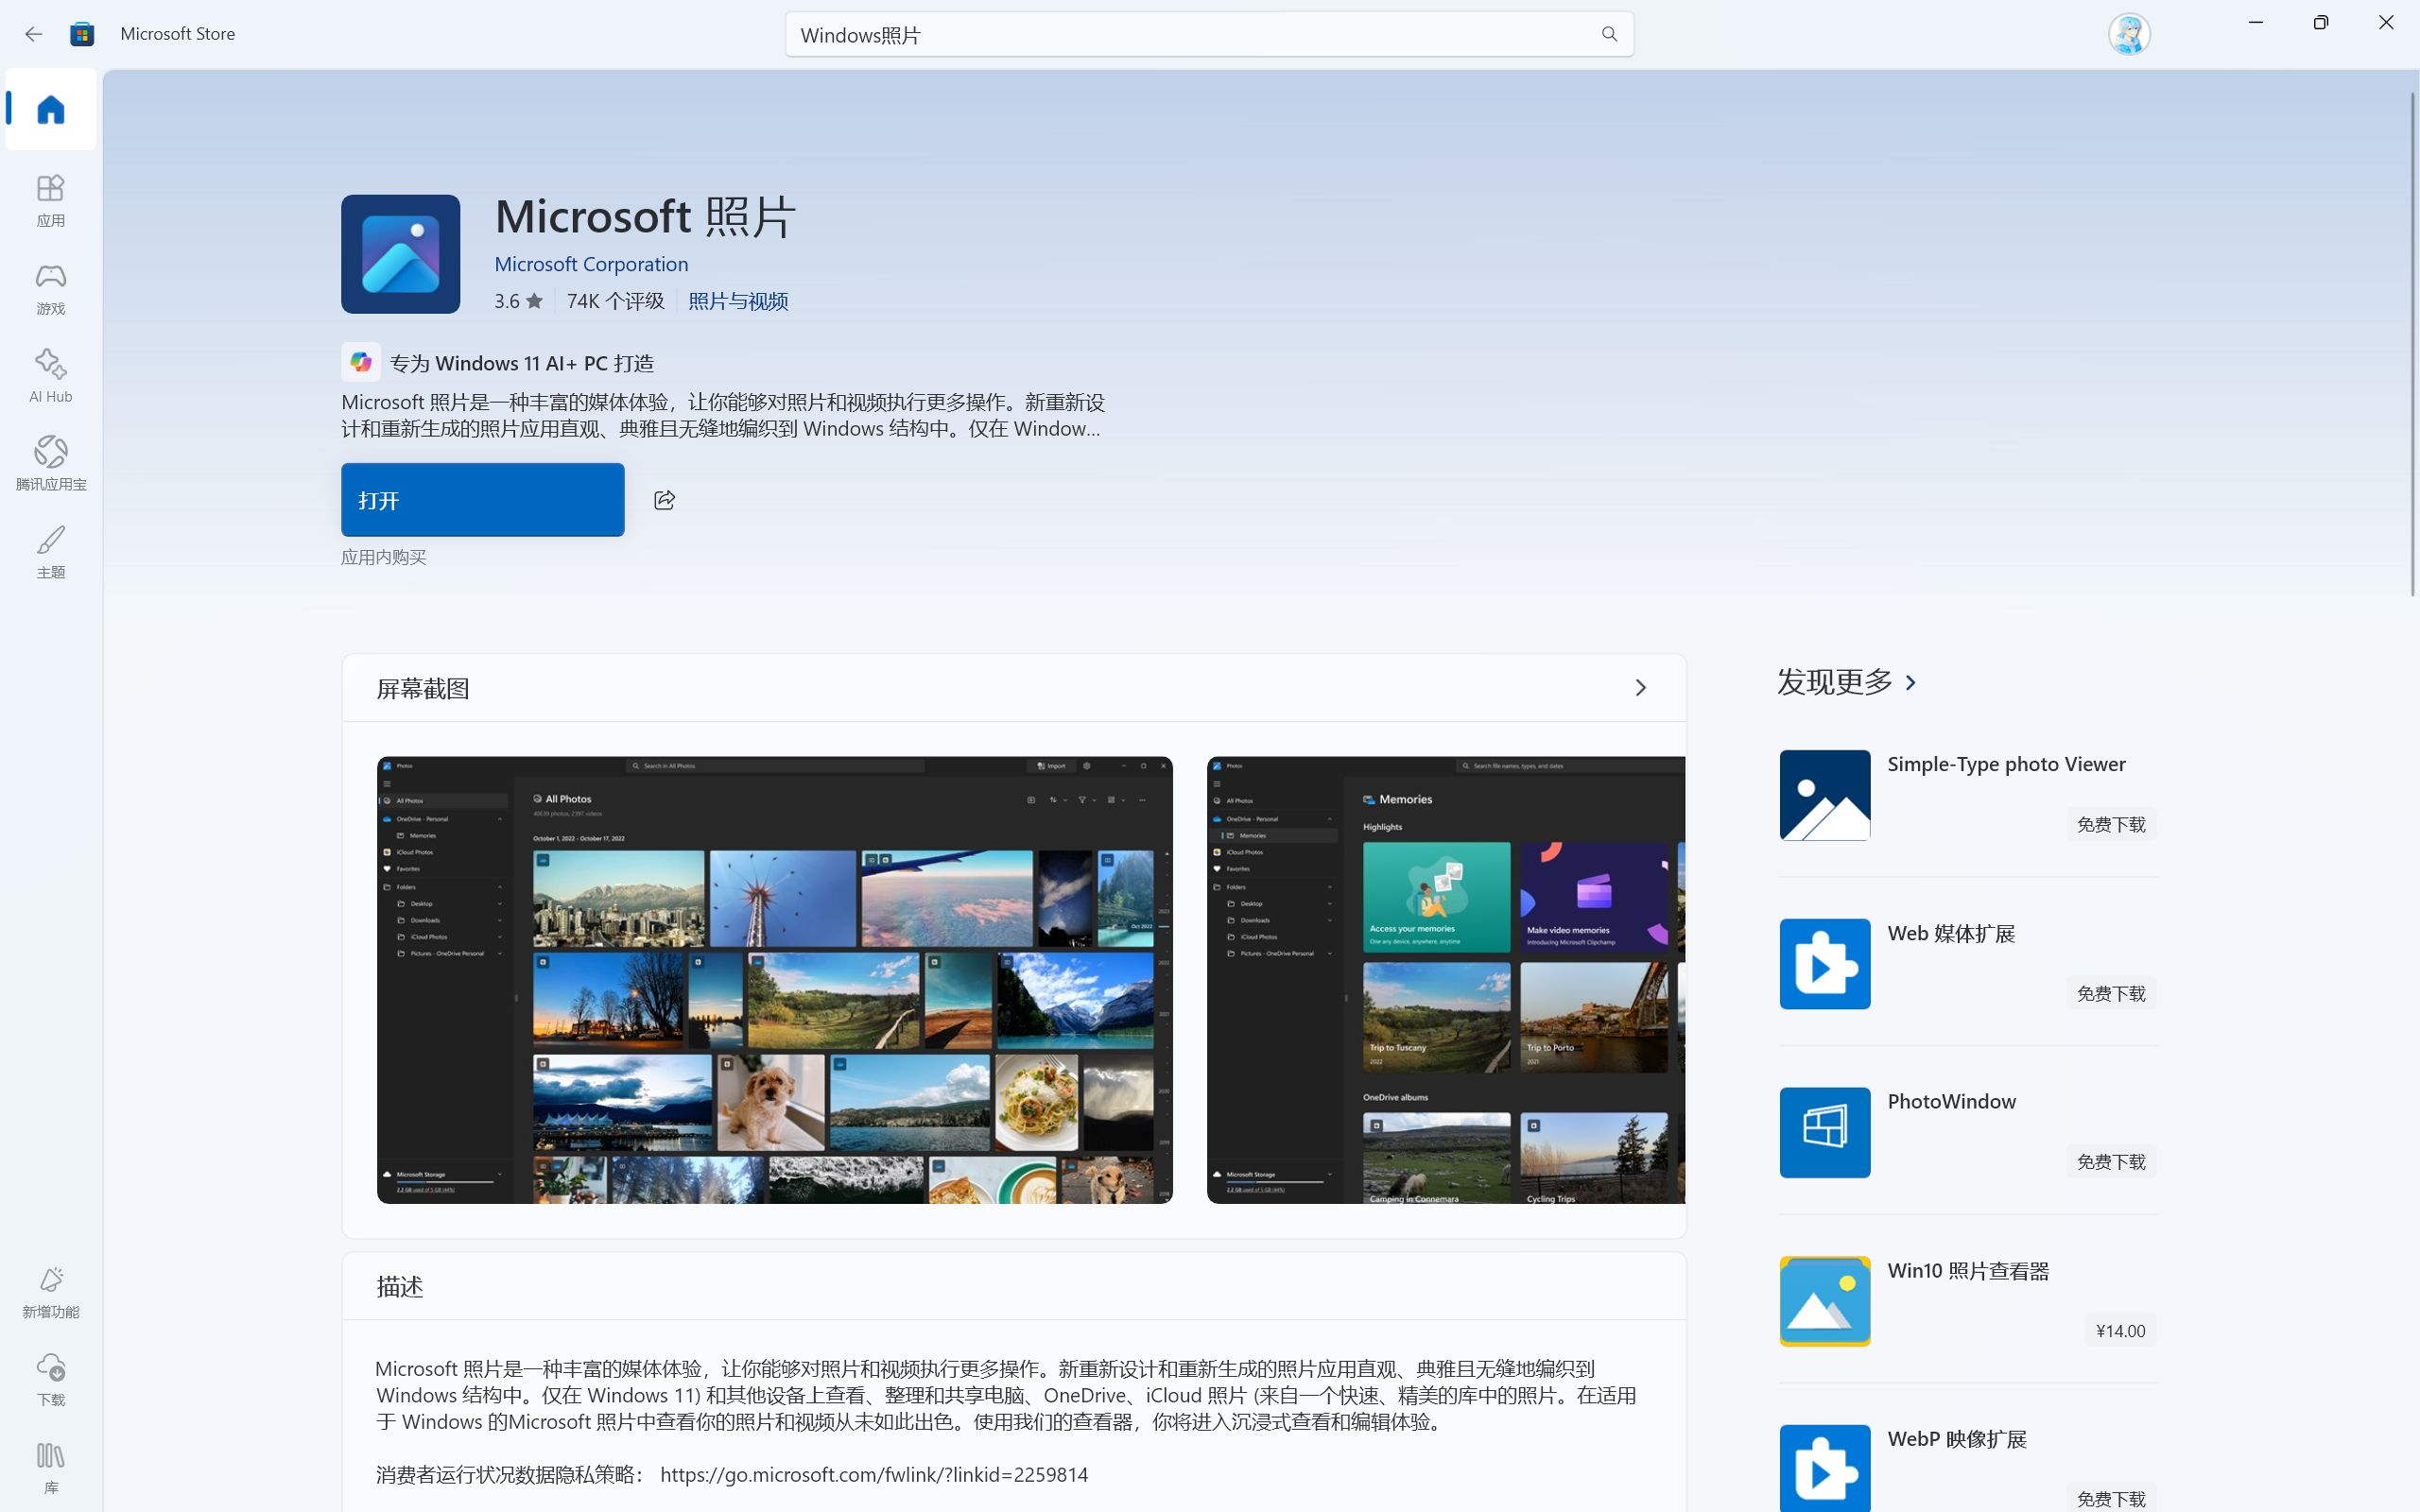Image resolution: width=2420 pixels, height=1512 pixels.
Task: Click the Copilot AI+ PC badge icon
Action: (361, 362)
